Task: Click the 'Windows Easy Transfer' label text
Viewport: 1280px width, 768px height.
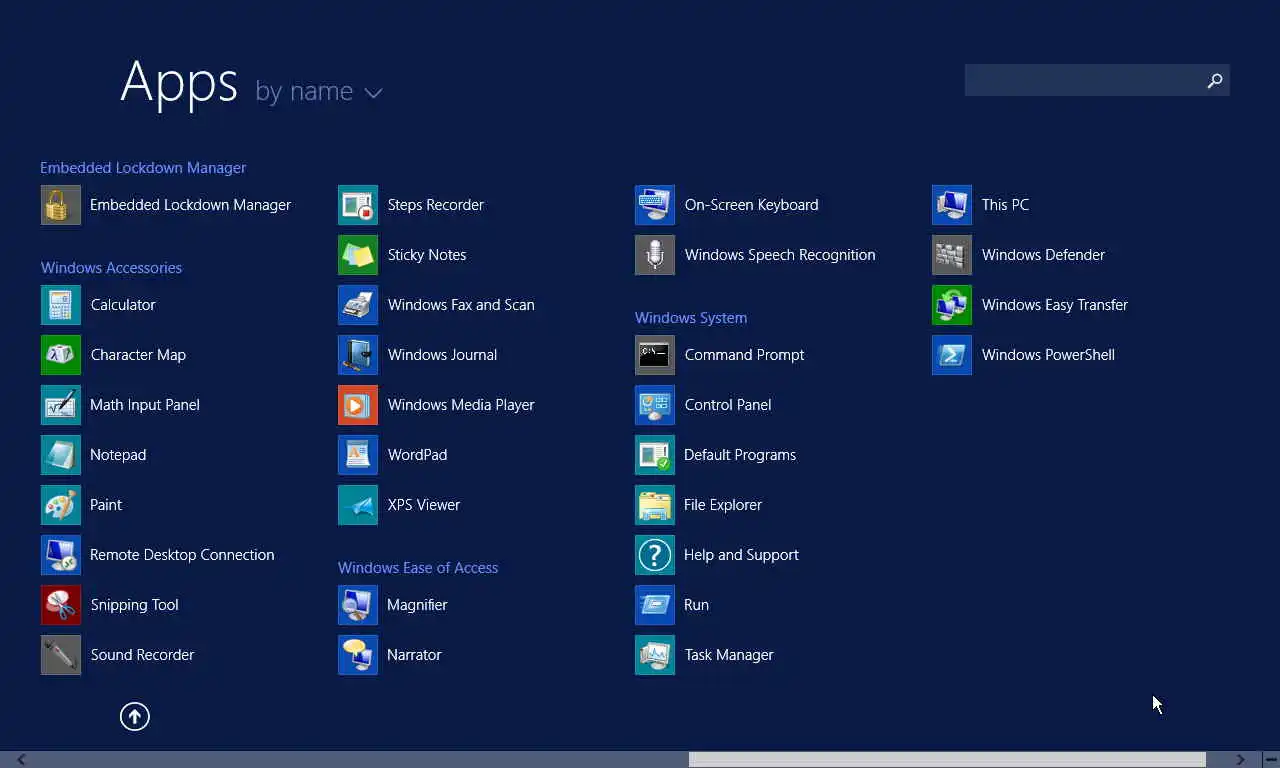Action: point(1055,305)
